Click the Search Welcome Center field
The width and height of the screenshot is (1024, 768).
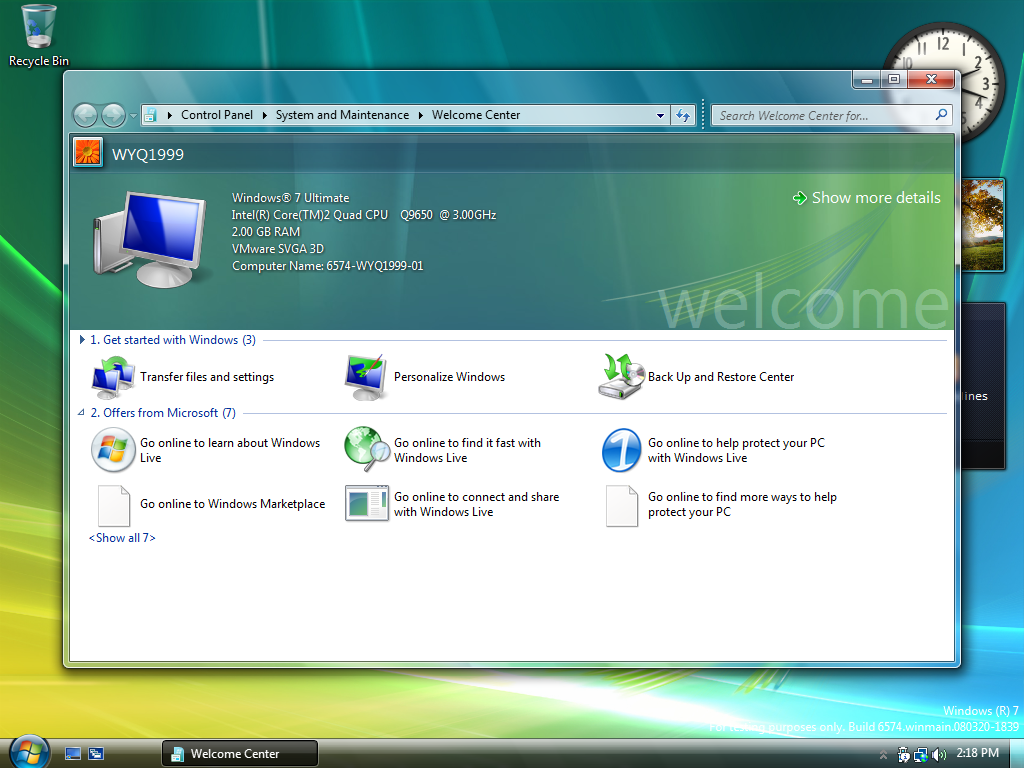[825, 116]
